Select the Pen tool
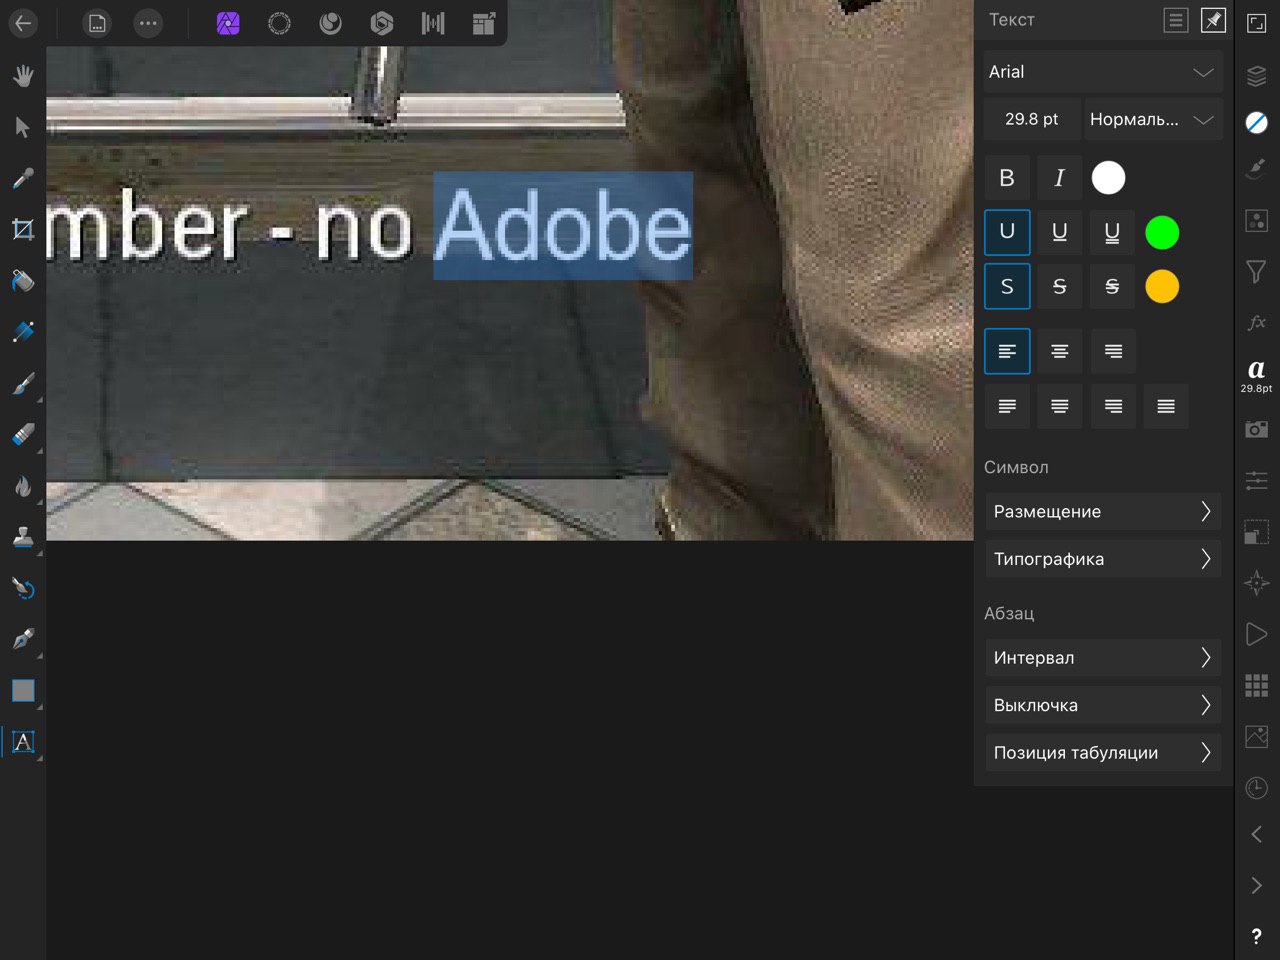 pyautogui.click(x=23, y=639)
